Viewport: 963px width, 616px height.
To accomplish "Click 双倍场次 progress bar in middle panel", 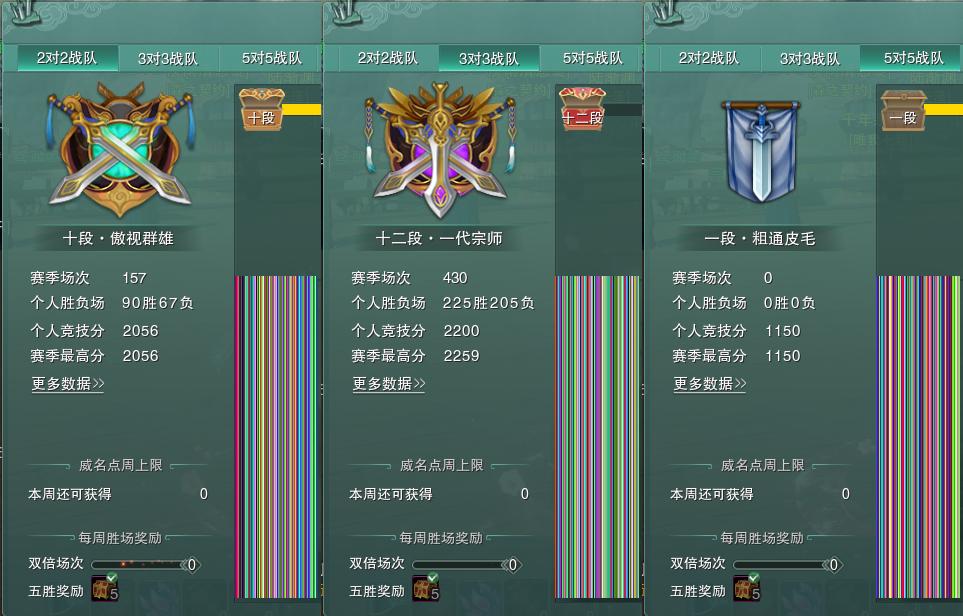I will click(467, 564).
